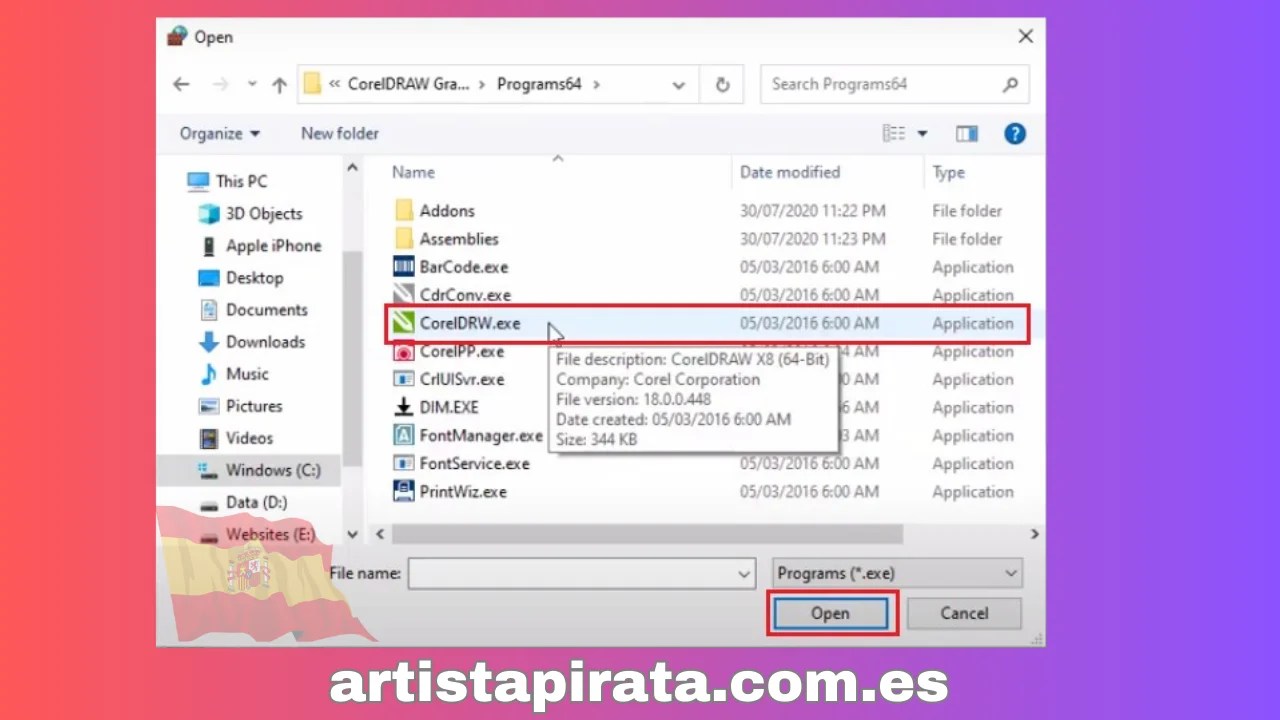The width and height of the screenshot is (1280, 720).
Task: Open recent locations dropdown arrow
Action: click(x=252, y=85)
